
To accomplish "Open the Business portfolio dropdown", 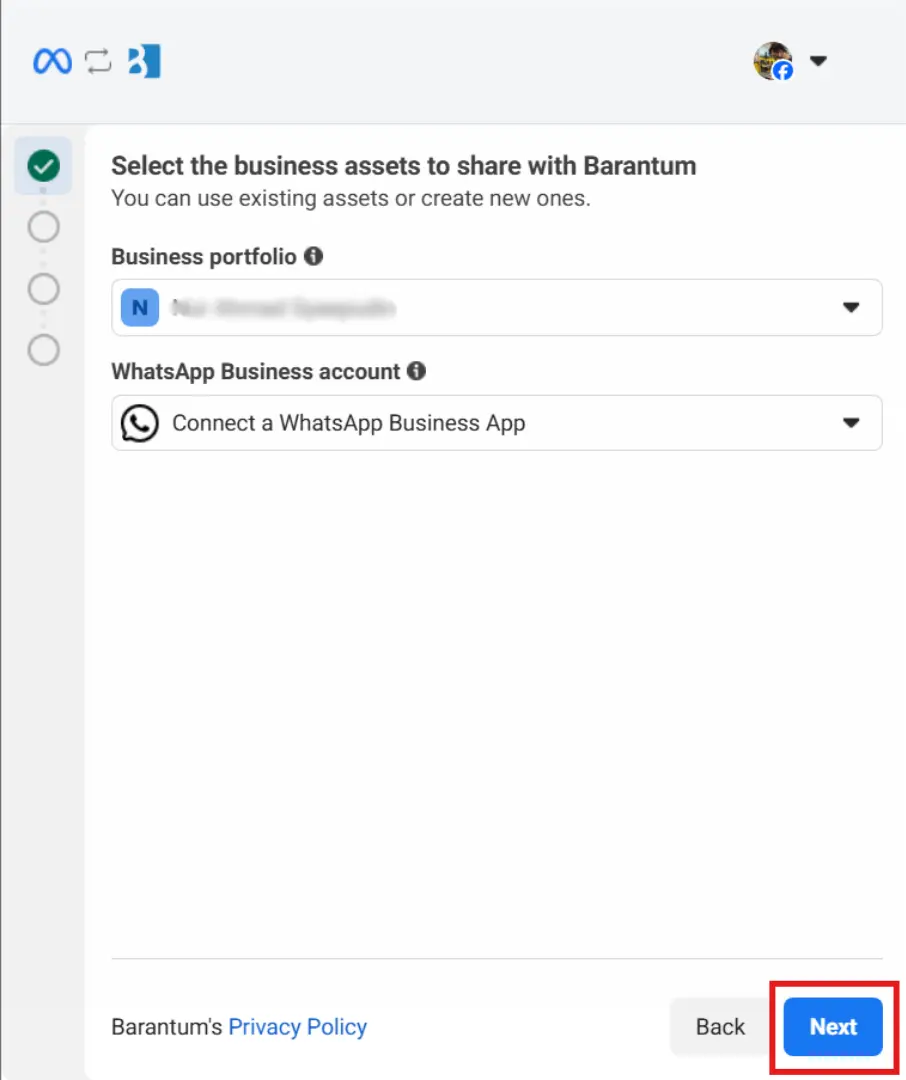I will 852,307.
